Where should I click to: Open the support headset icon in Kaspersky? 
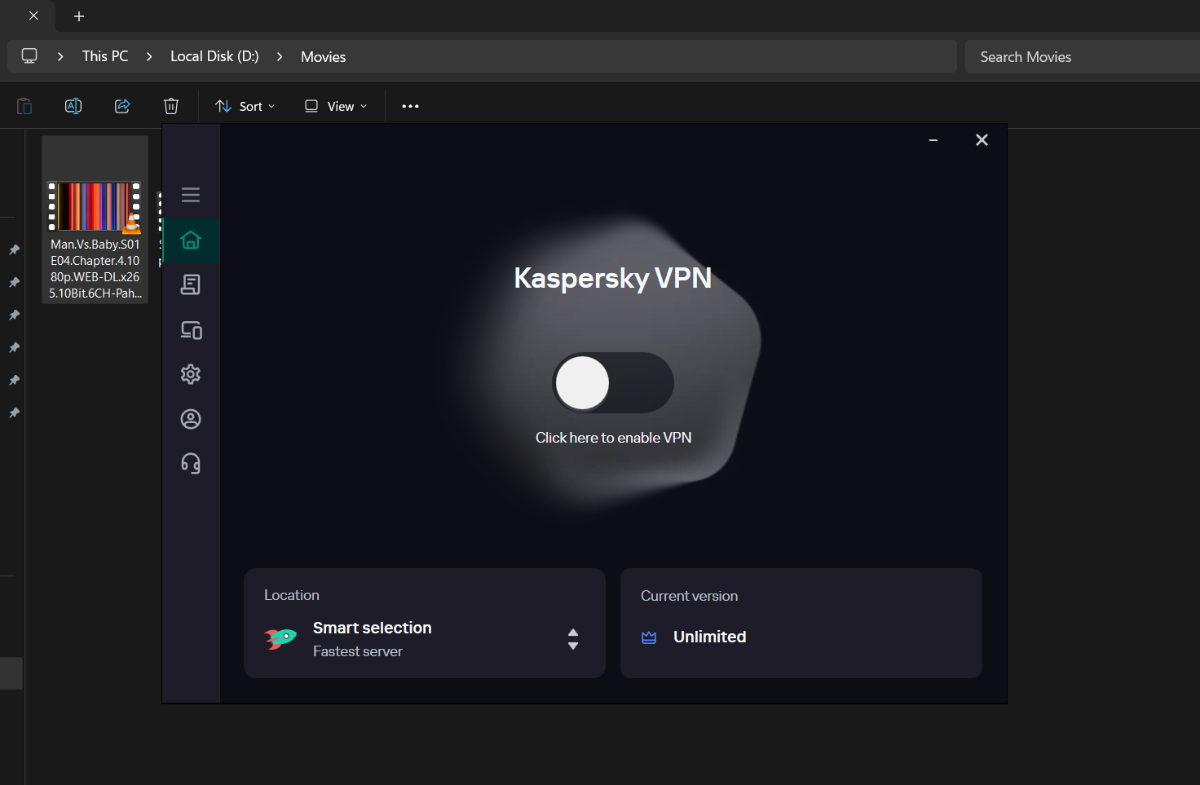click(x=191, y=463)
